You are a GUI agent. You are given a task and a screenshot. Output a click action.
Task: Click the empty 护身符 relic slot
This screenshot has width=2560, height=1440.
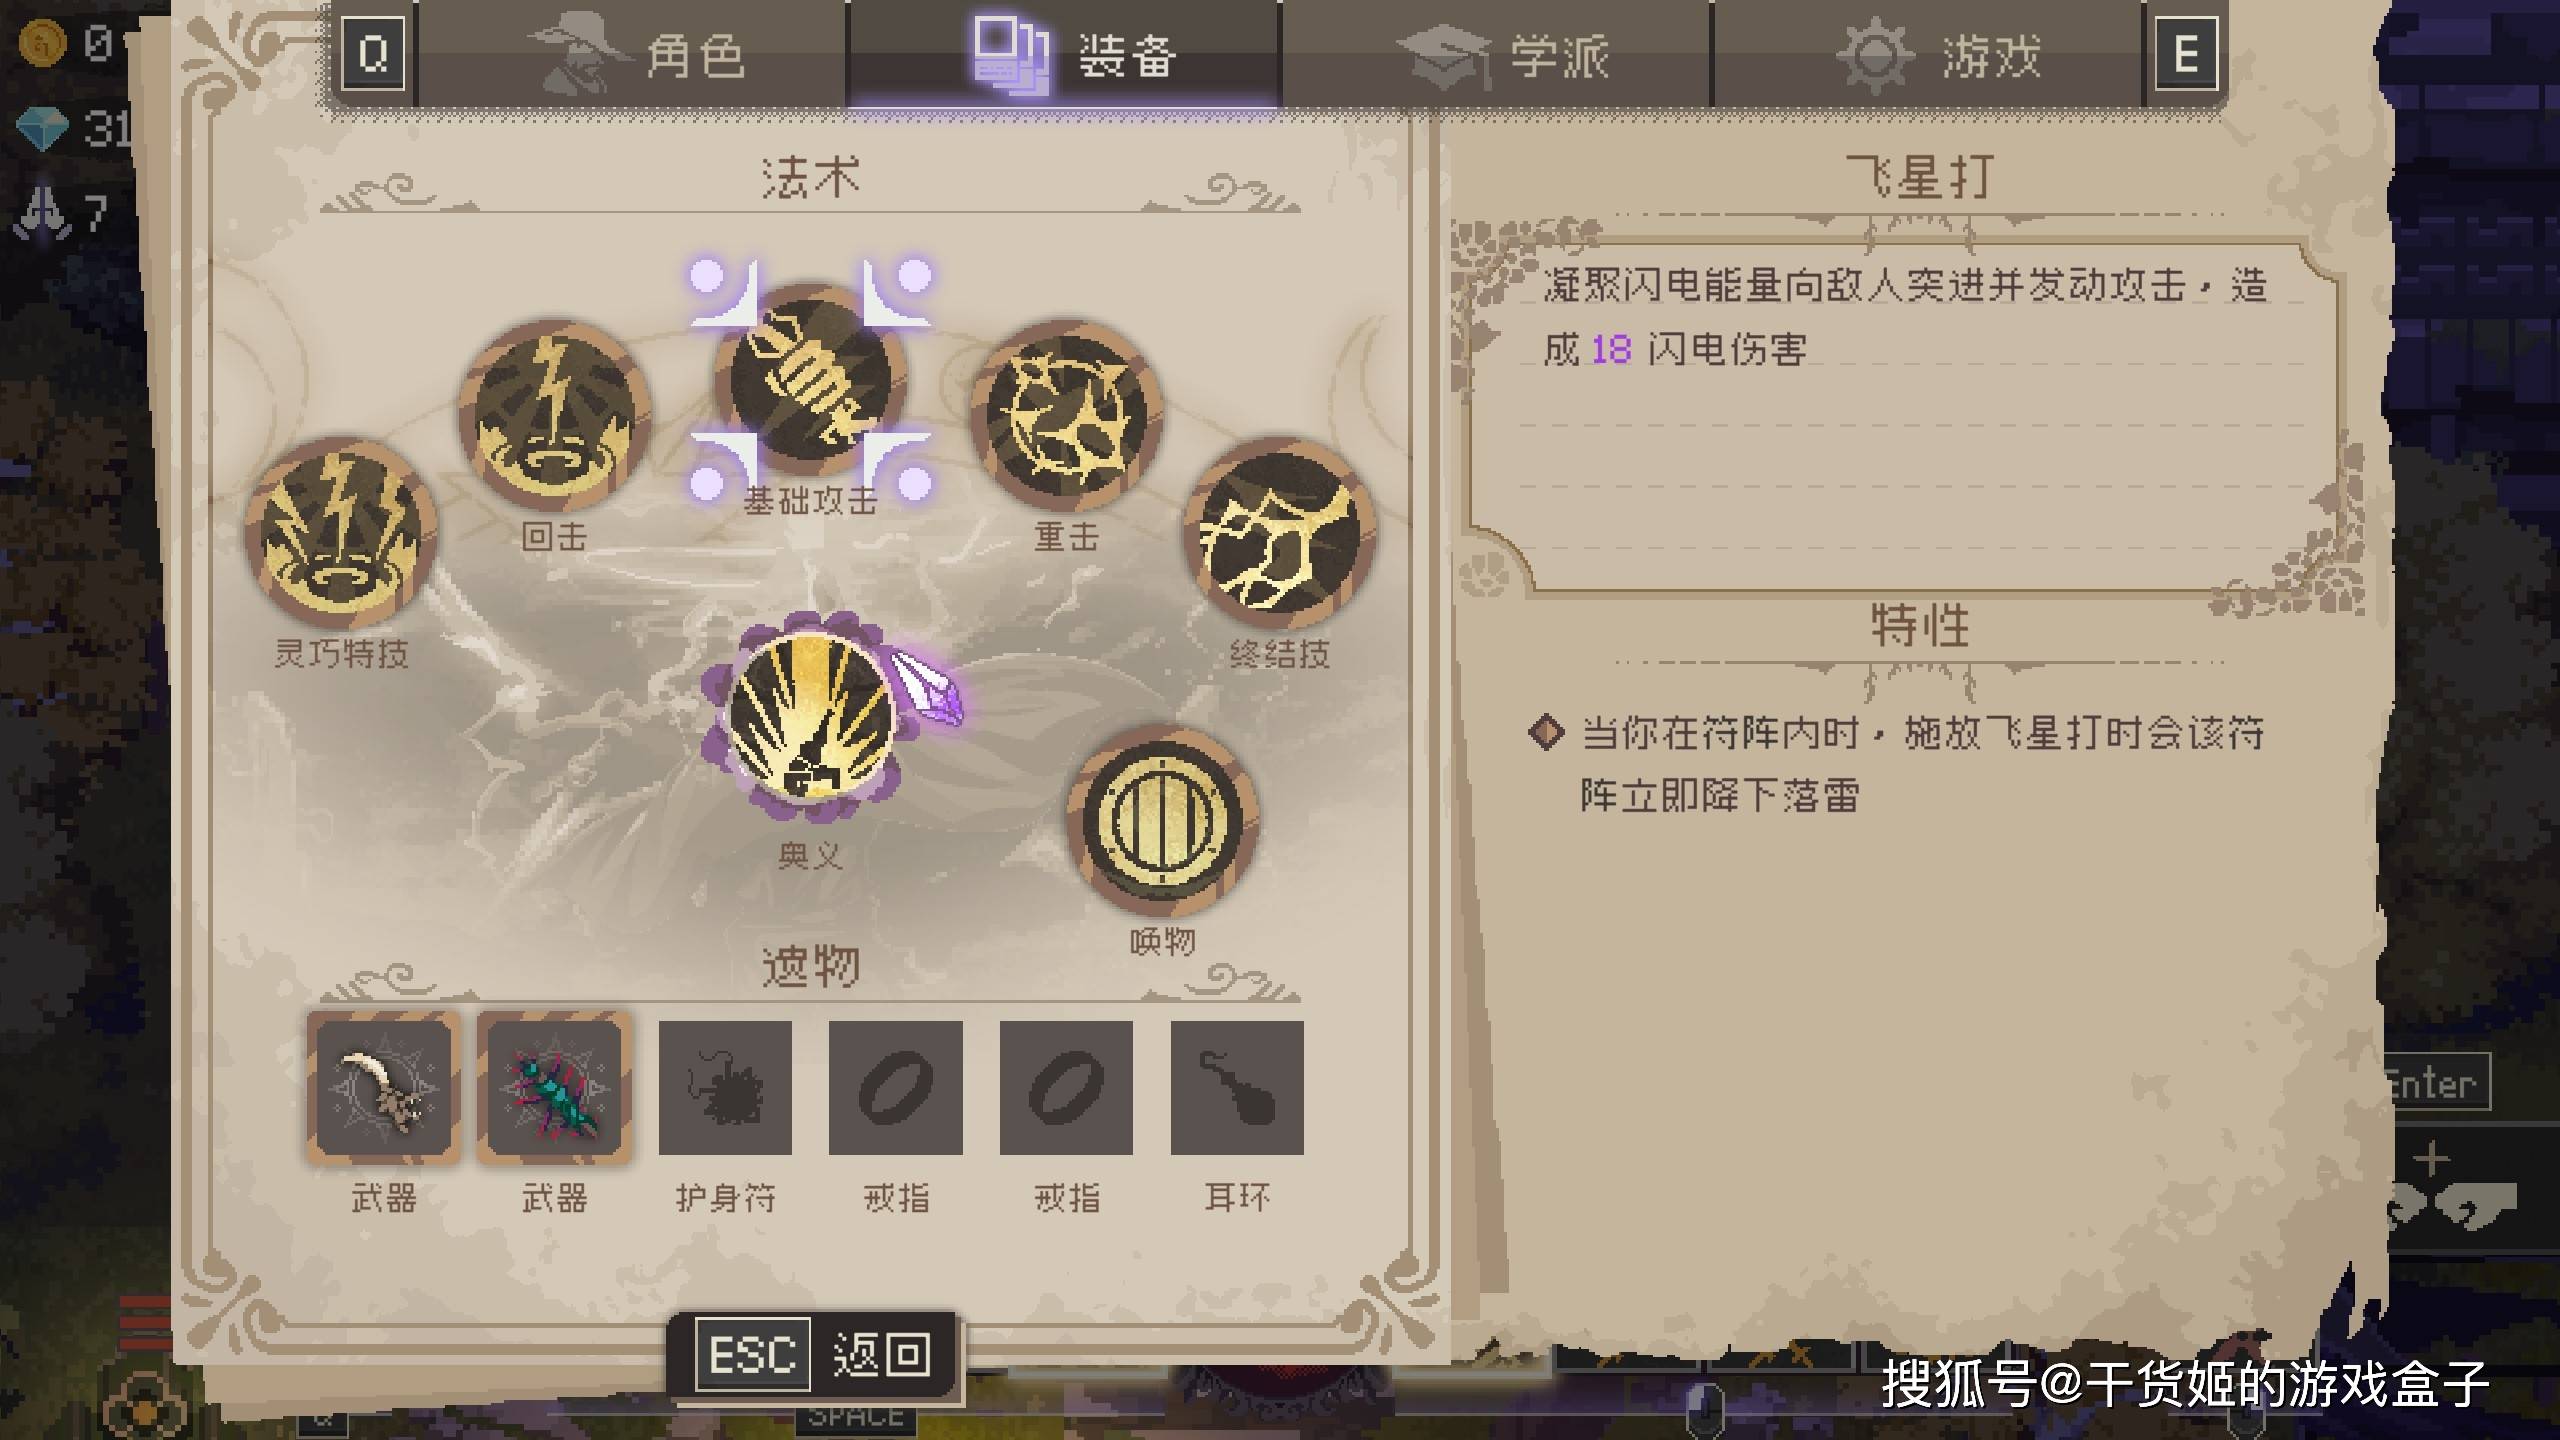point(725,1088)
